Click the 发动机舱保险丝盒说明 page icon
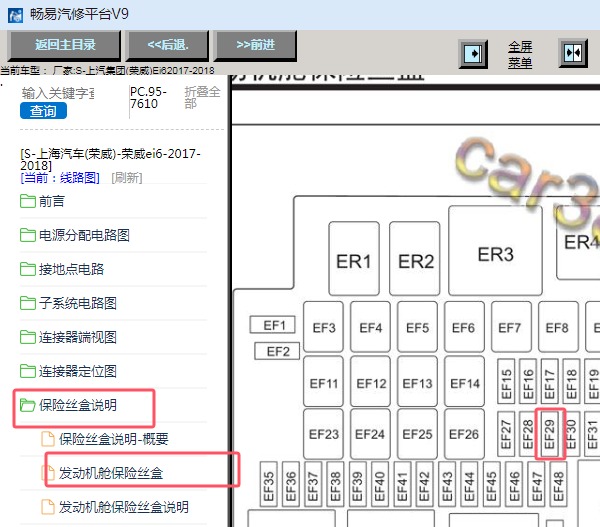The image size is (600, 527). pos(48,507)
